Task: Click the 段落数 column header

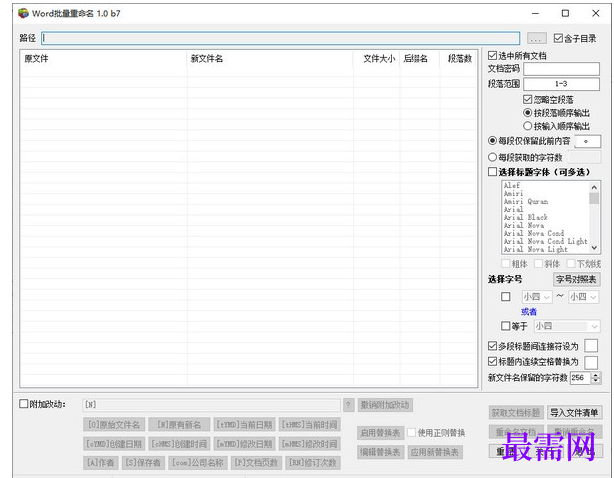Action: [x=459, y=59]
